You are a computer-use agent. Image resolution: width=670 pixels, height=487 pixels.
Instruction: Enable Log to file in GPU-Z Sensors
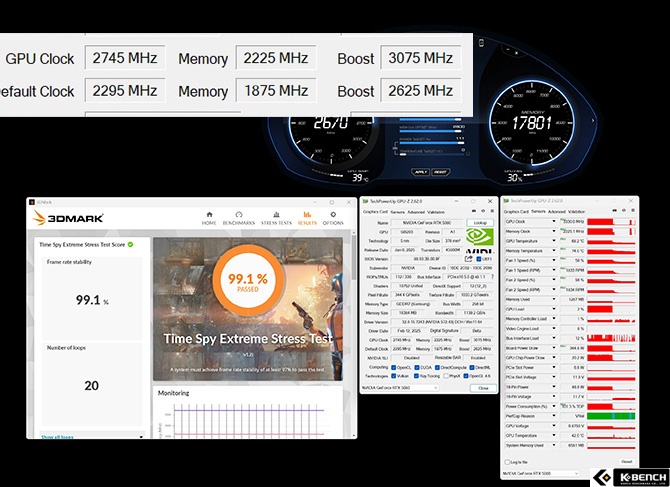click(x=507, y=462)
